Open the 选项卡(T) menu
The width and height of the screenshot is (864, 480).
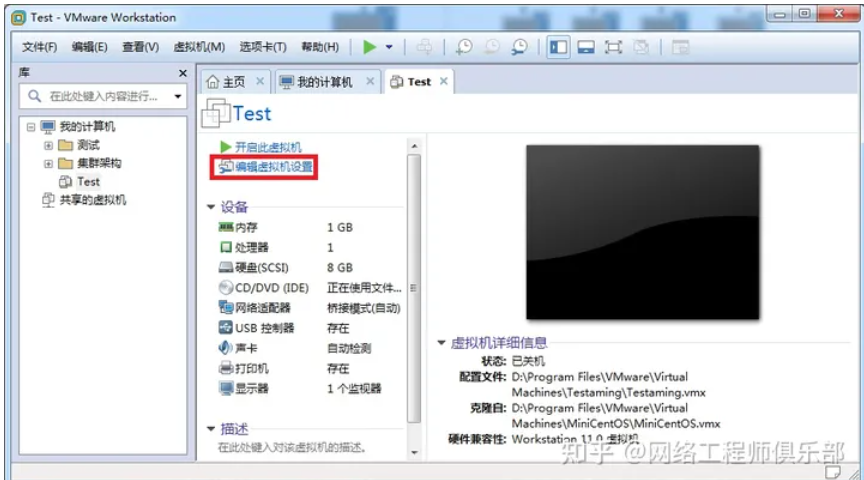[x=263, y=47]
